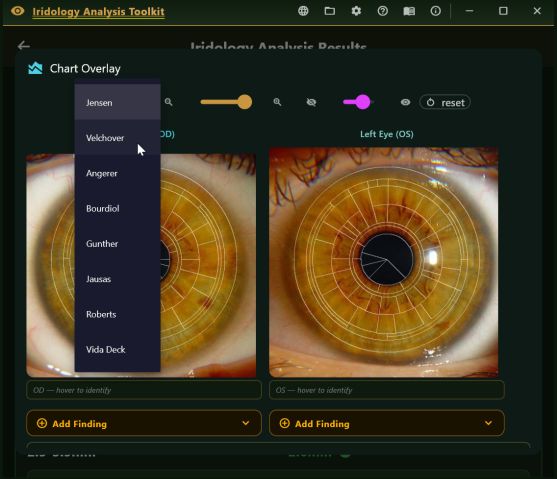Screen dimensions: 557x479
Task: Select Roberts chart option
Action: pyautogui.click(x=118, y=314)
